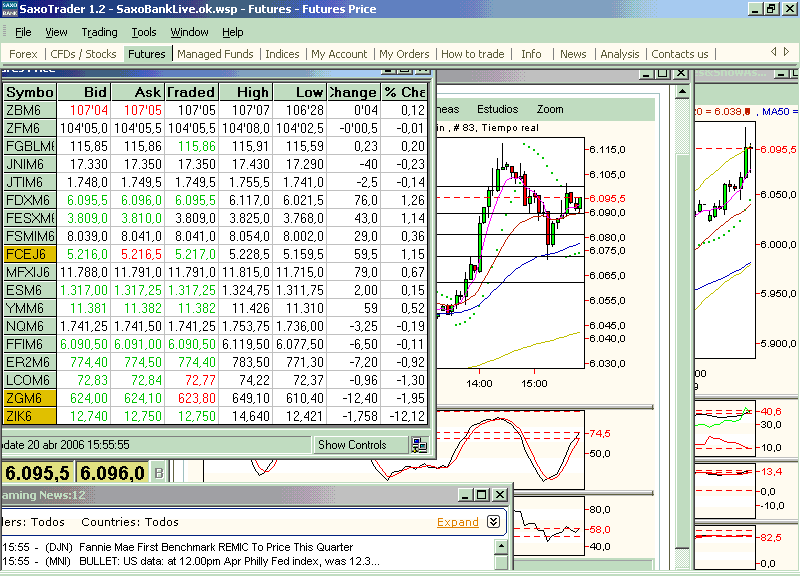This screenshot has width=800, height=576.
Task: Open the Help menu
Action: click(x=233, y=32)
